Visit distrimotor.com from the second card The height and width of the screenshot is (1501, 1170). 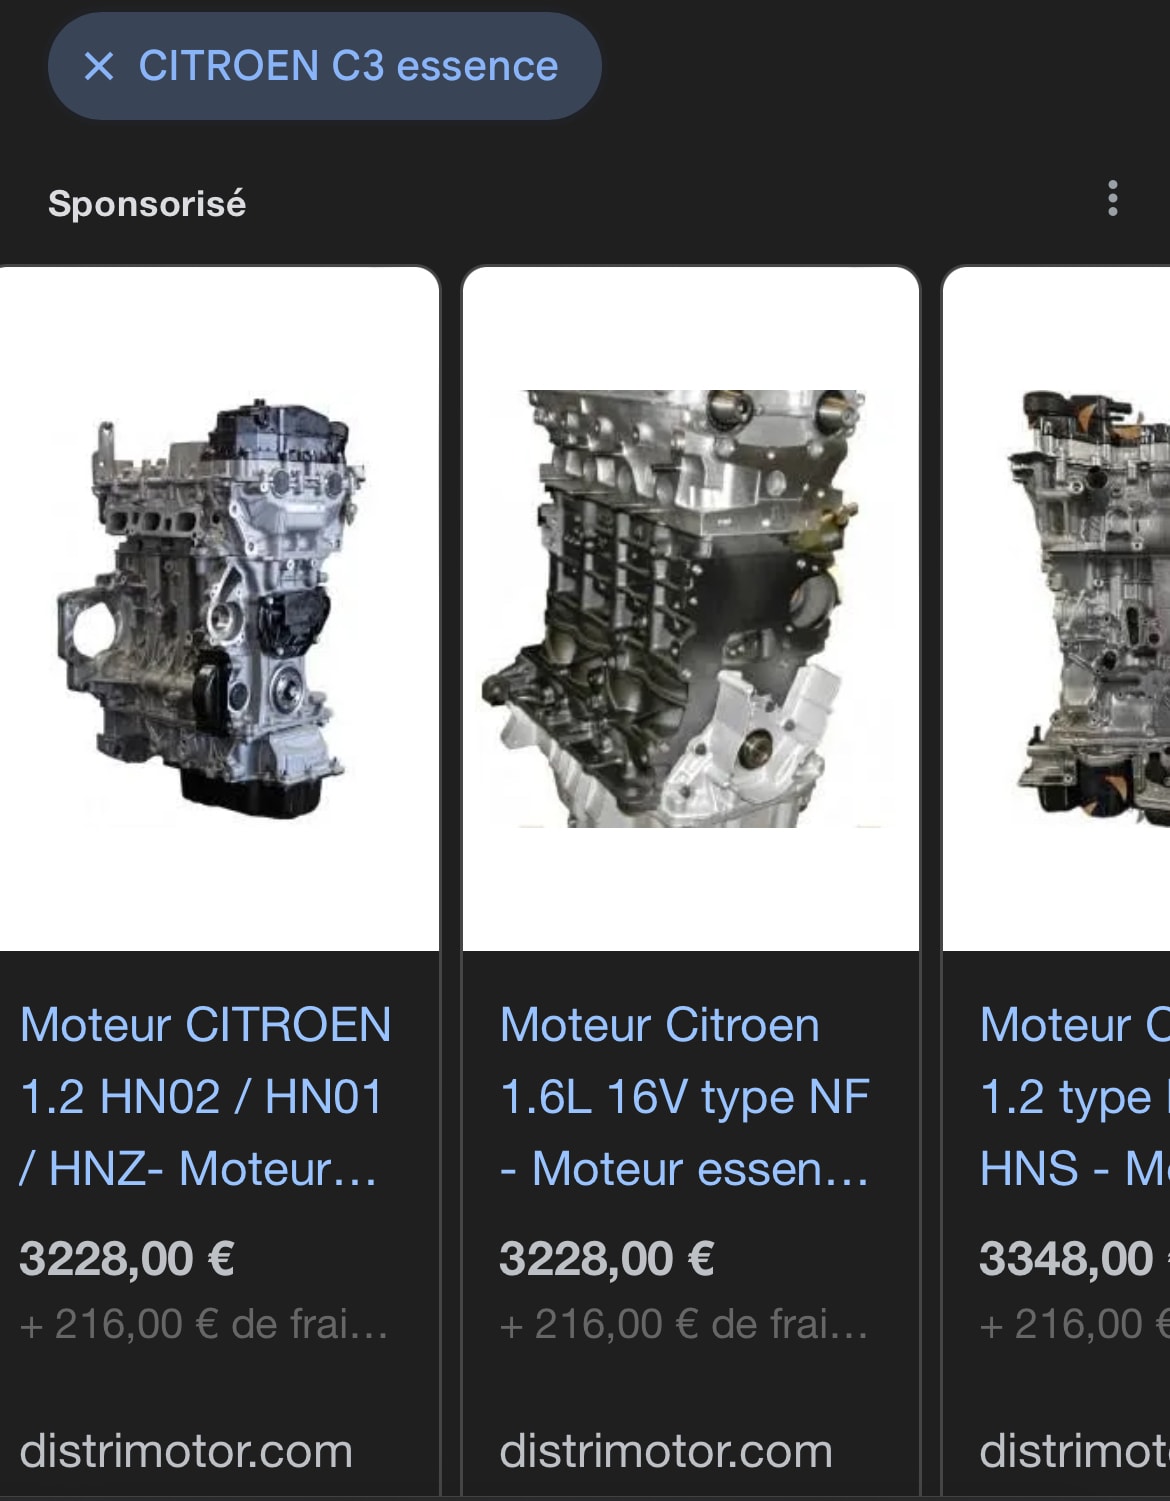(x=666, y=1451)
